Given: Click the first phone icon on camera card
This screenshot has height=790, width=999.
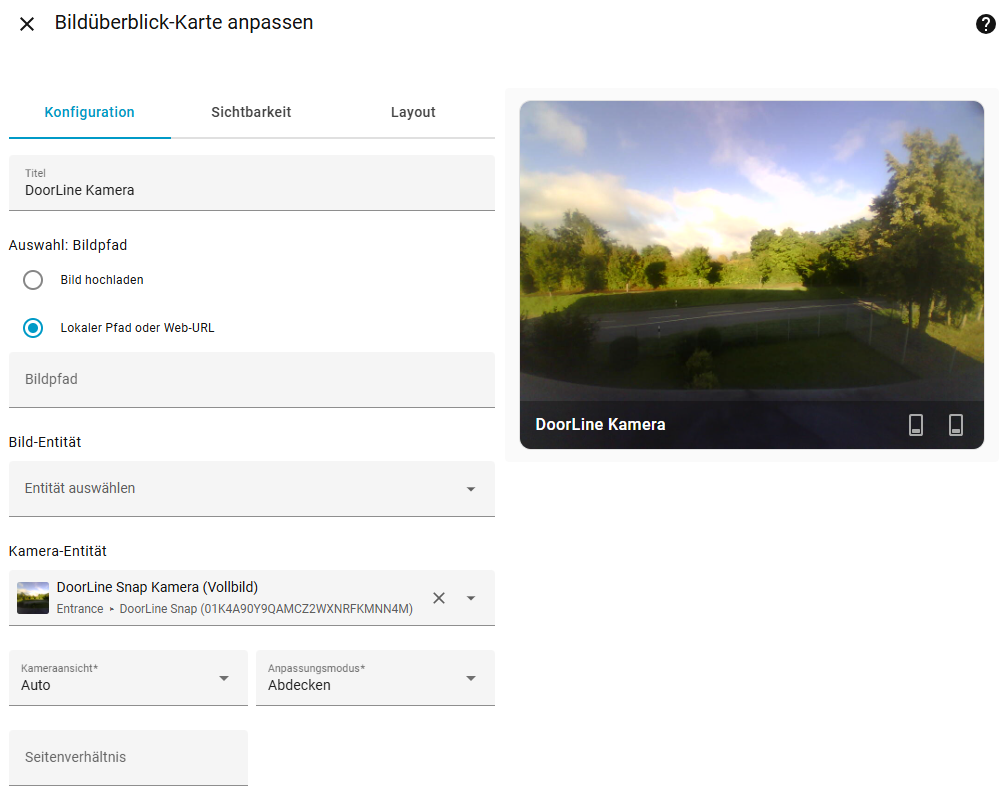Looking at the screenshot, I should click(916, 425).
